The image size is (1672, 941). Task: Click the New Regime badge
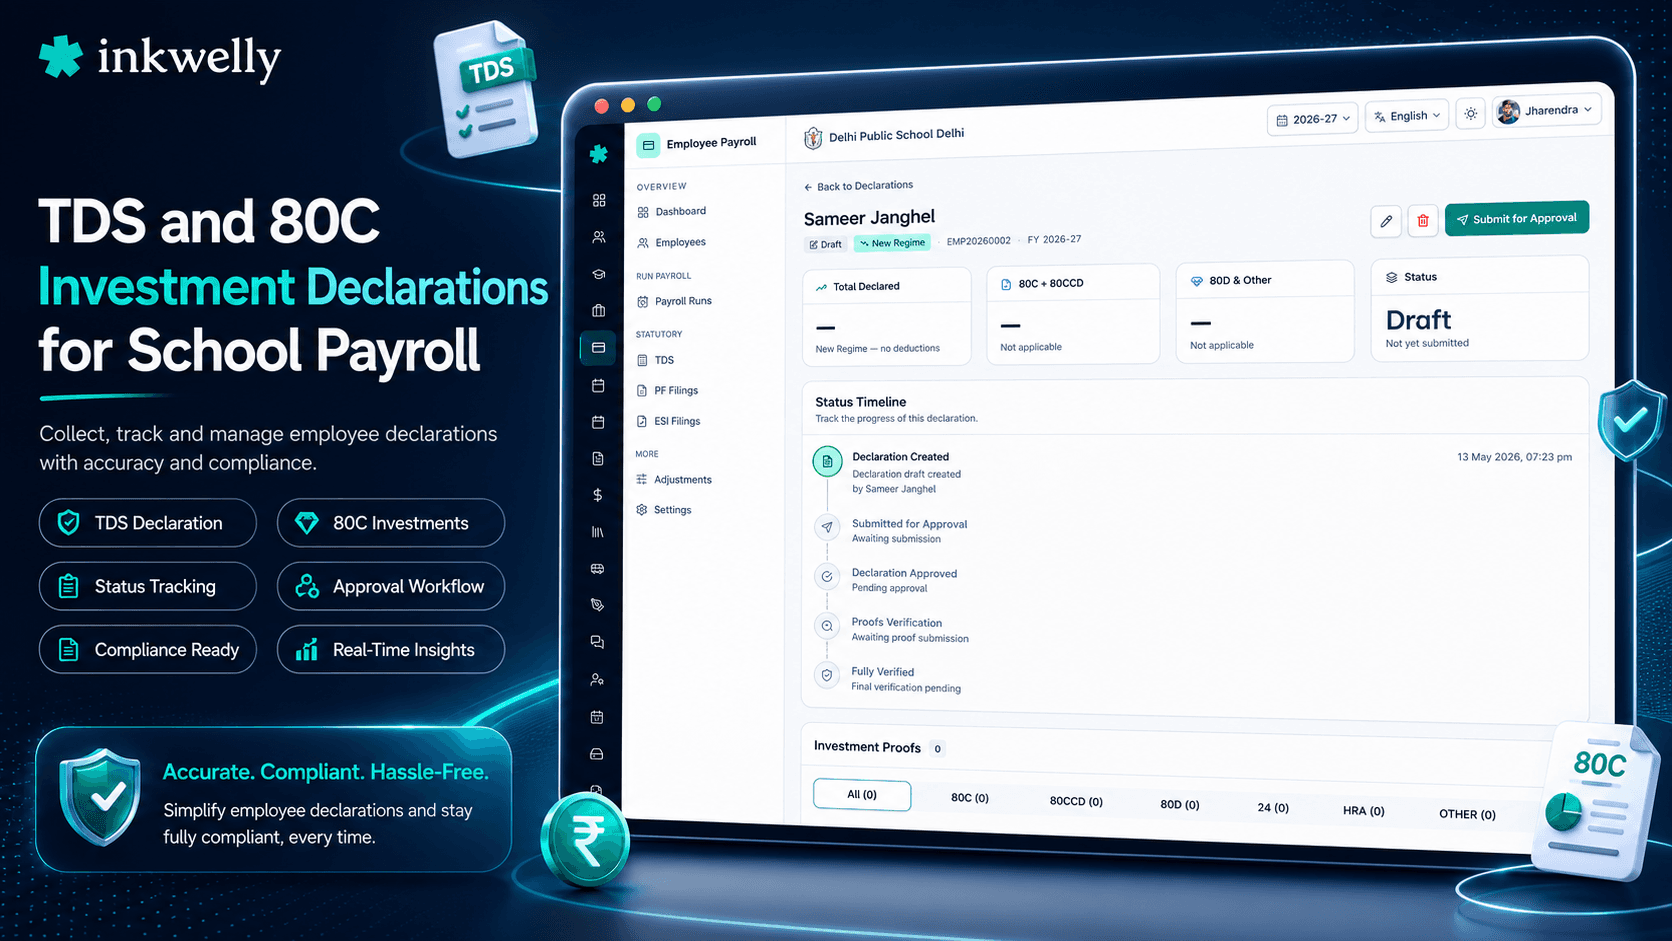893,243
